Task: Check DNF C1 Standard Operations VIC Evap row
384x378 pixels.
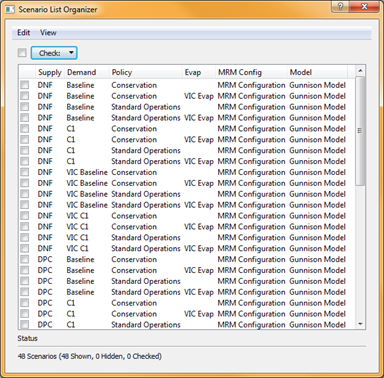Action: point(25,161)
